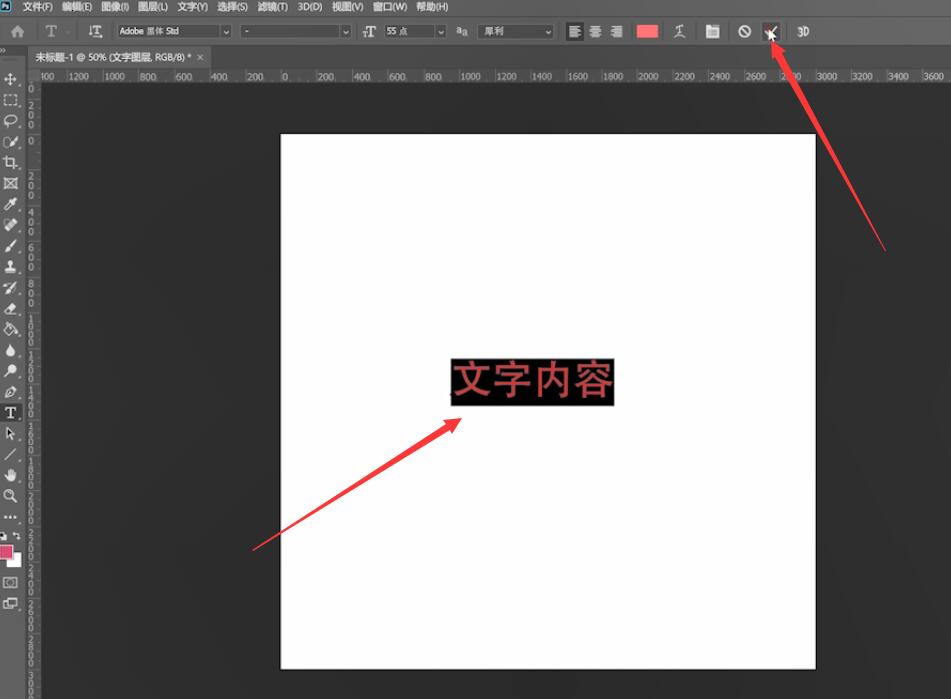
Task: Open the 编辑(E) menu
Action: (x=77, y=7)
